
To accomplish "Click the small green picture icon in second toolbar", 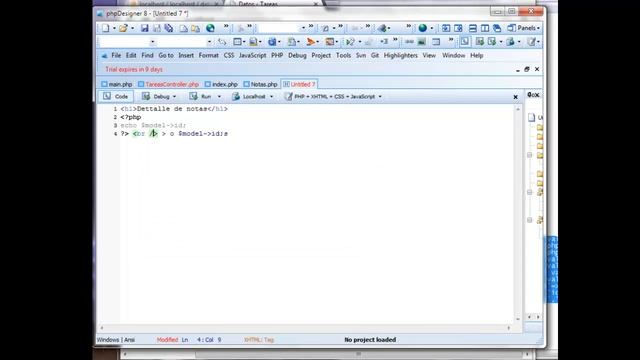I will 422,42.
